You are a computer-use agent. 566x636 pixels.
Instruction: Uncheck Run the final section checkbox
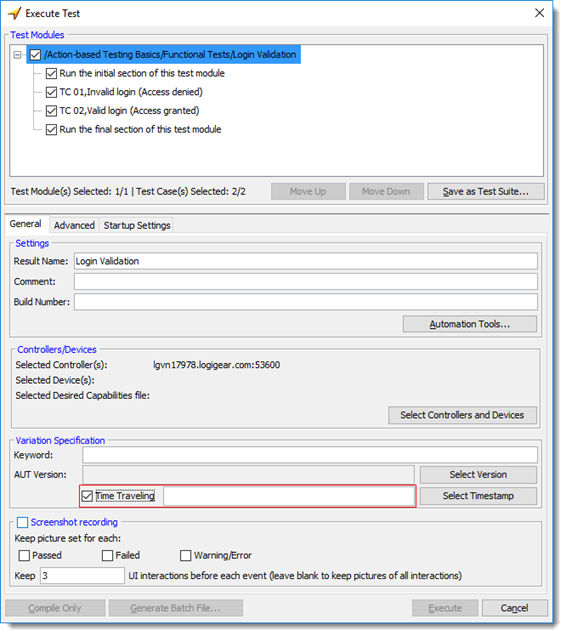point(51,130)
